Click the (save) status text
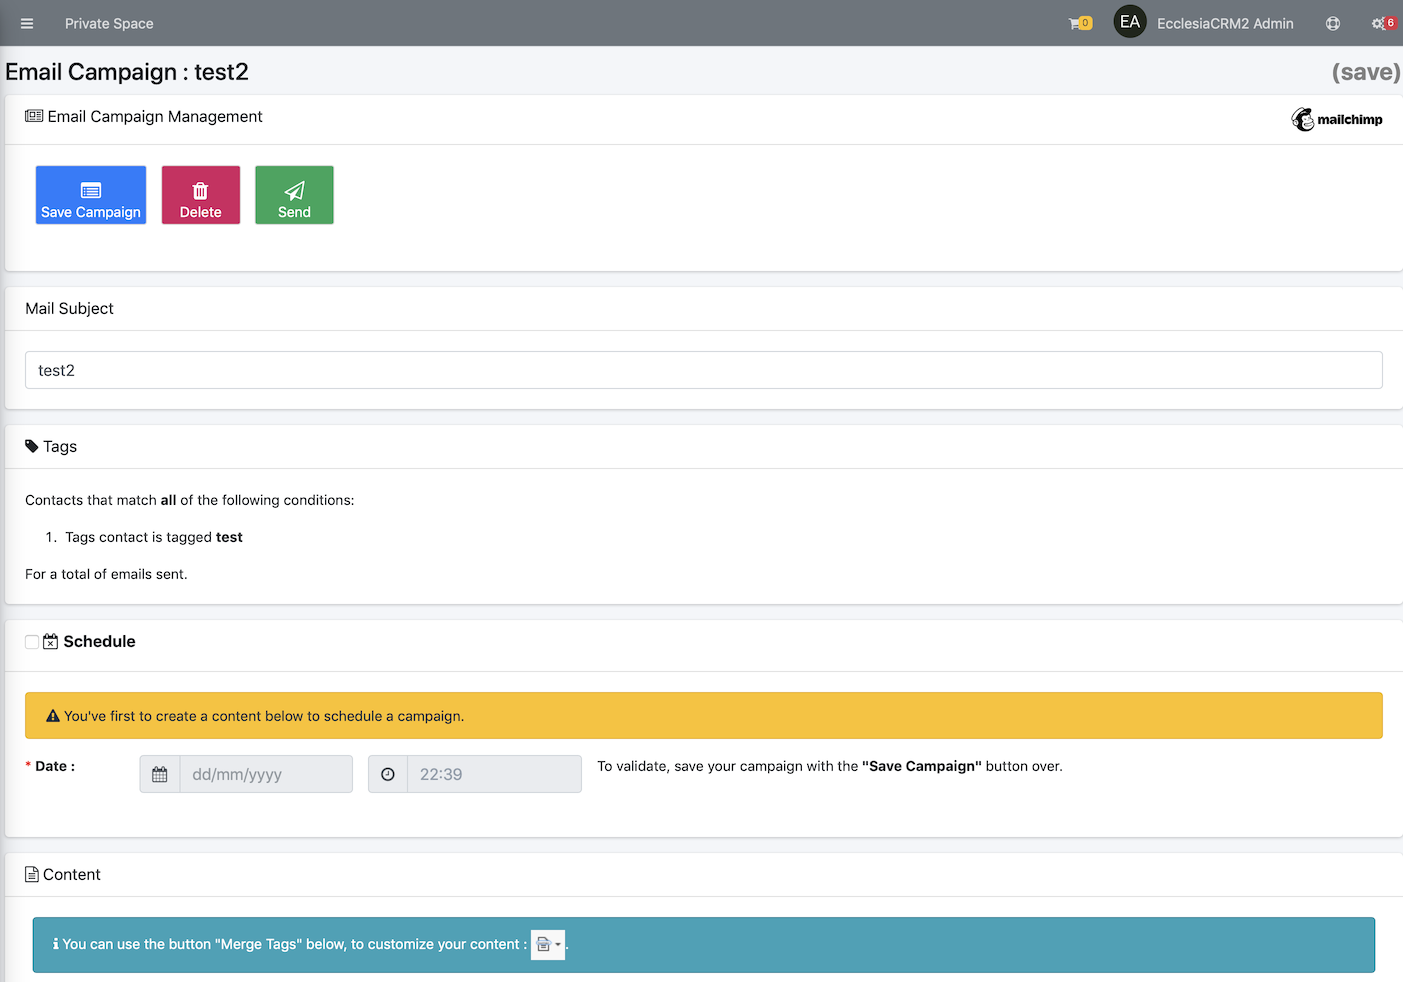 coord(1366,72)
